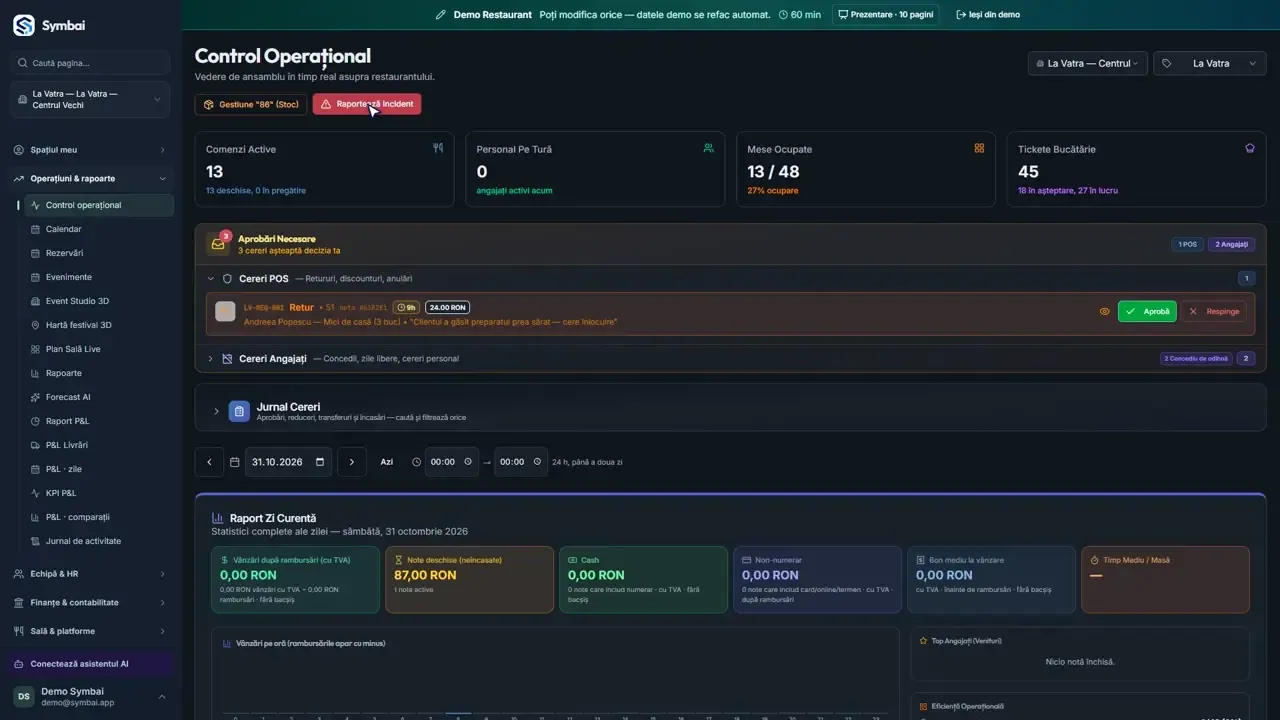Image resolution: width=1280 pixels, height=720 pixels.
Task: Click the Jurnal Cereri clipboard icon
Action: (239, 411)
